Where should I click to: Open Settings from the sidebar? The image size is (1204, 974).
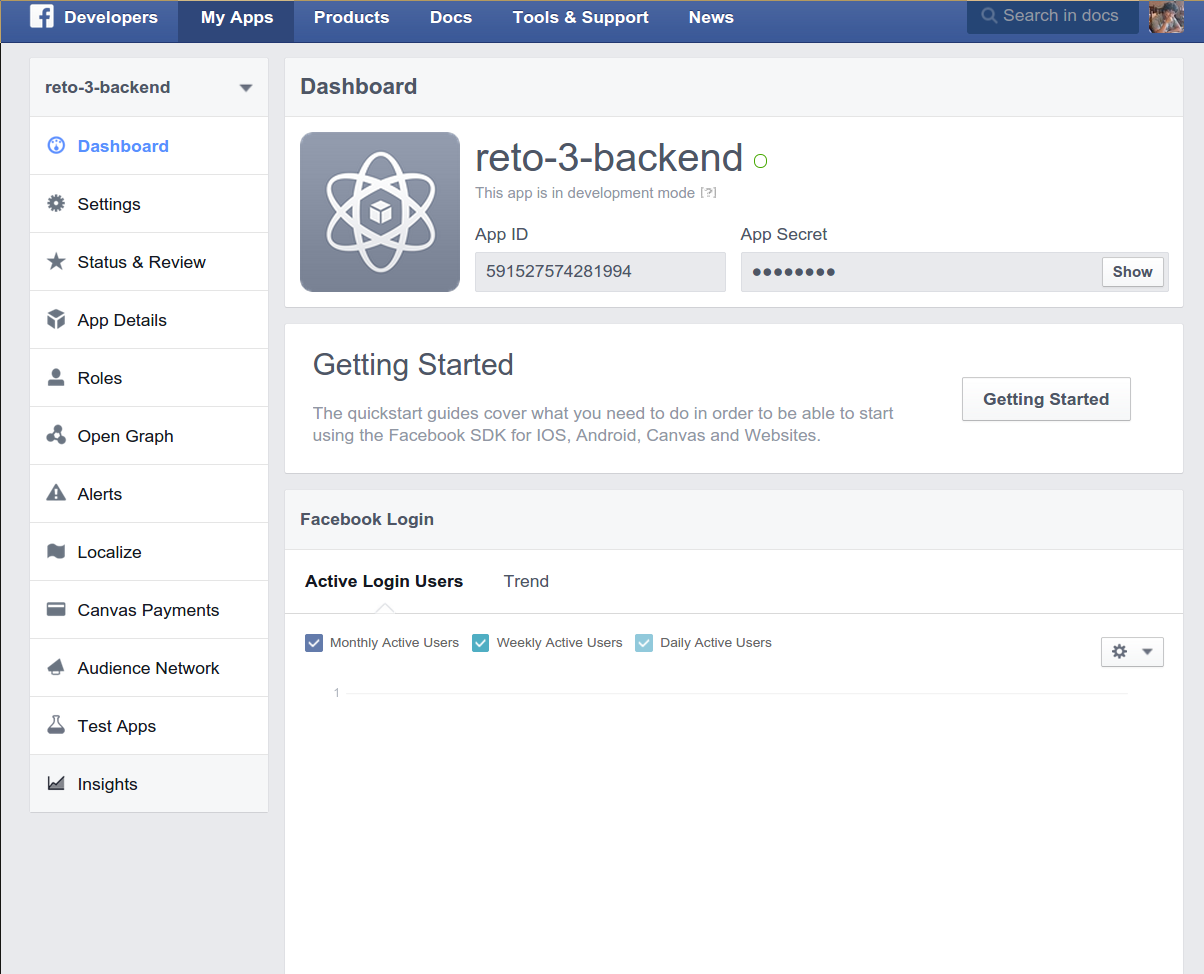pos(149,204)
